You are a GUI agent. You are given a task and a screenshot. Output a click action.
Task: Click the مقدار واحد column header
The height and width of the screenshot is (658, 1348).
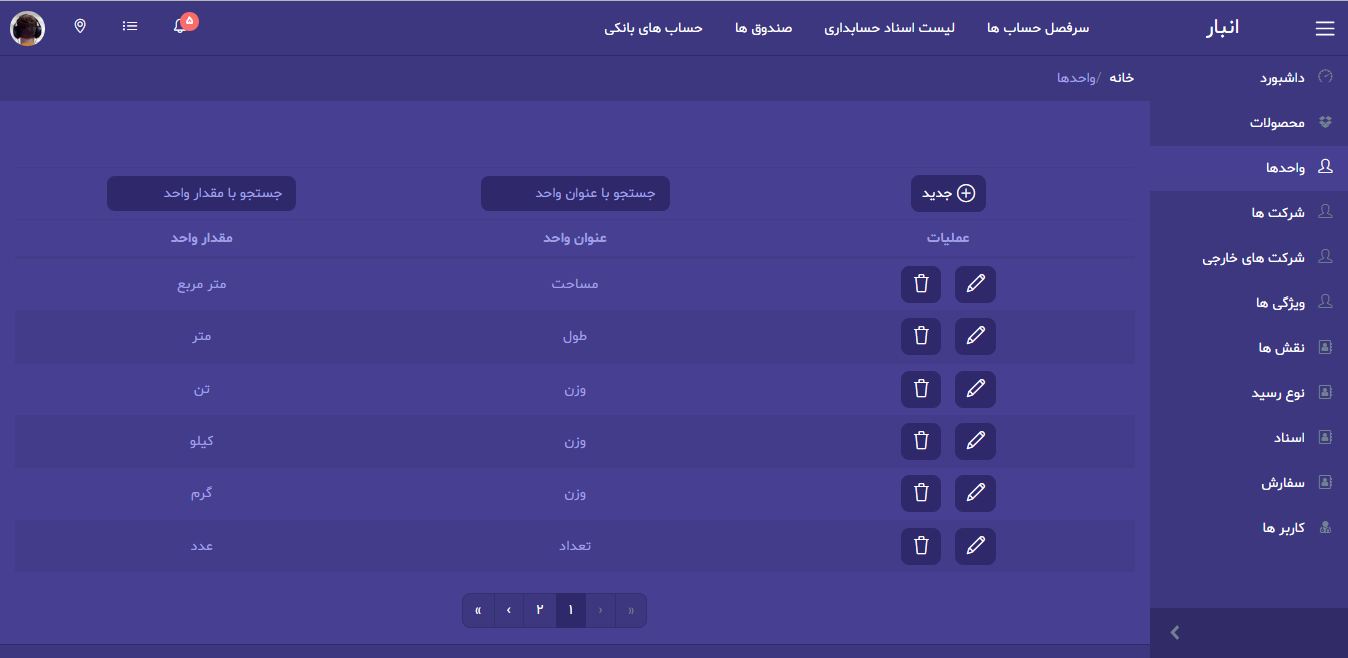pyautogui.click(x=201, y=238)
